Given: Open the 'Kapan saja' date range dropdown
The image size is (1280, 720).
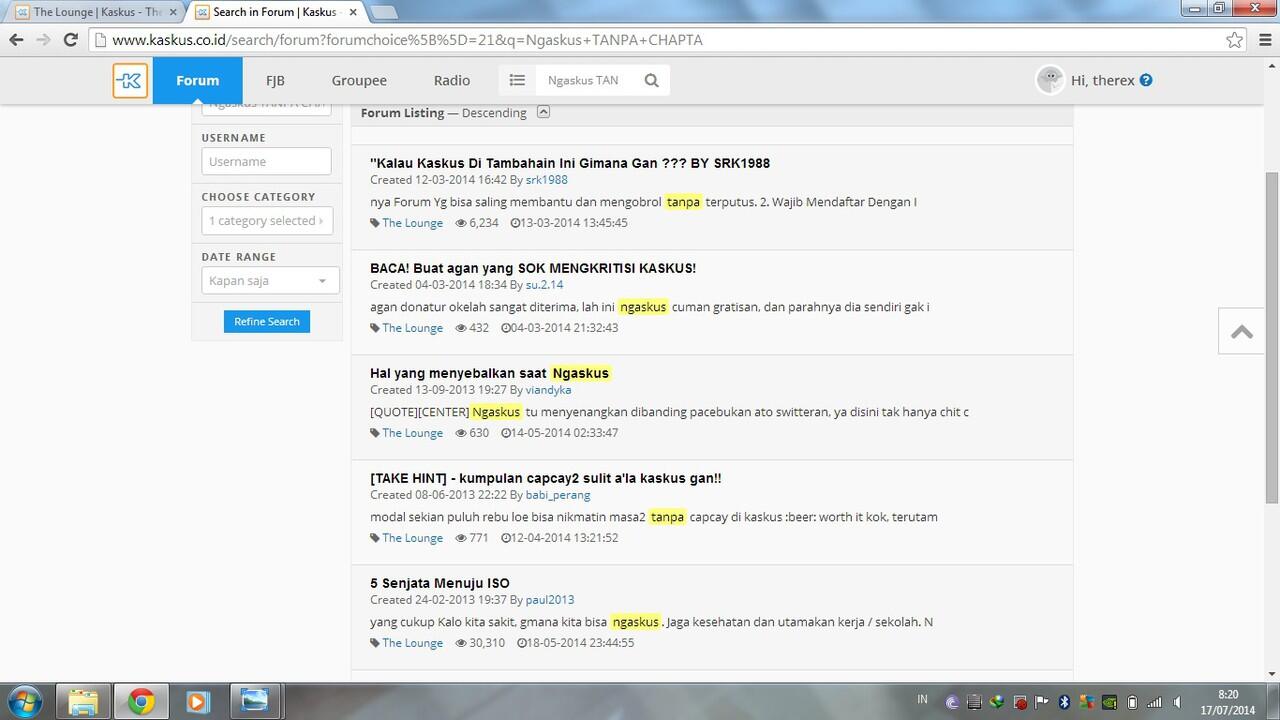Looking at the screenshot, I should coord(270,281).
